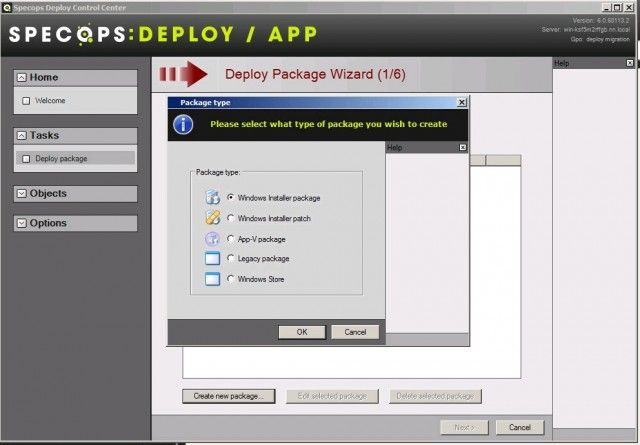The image size is (640, 445).
Task: Click the Windows Store window icon
Action: (212, 279)
